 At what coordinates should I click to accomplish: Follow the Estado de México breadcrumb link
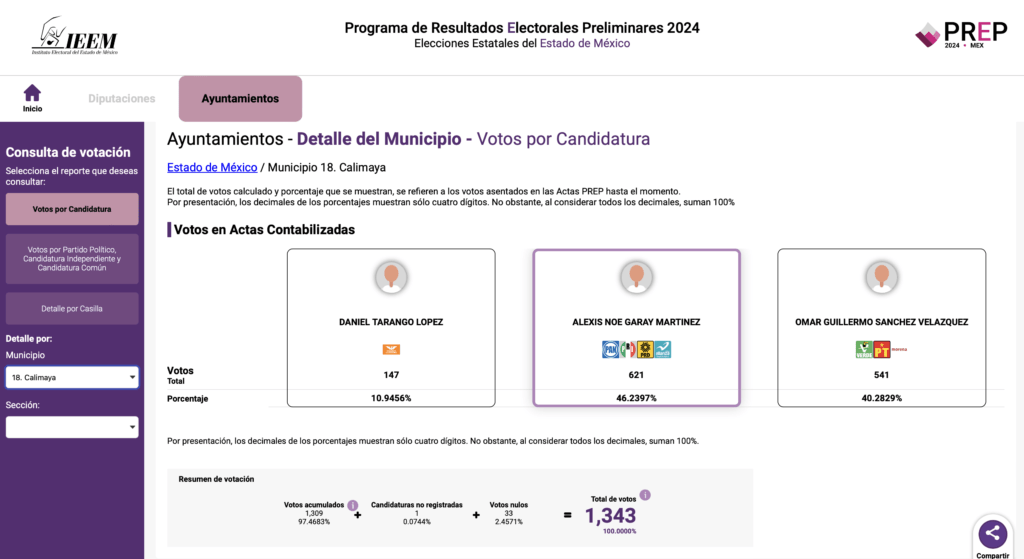pyautogui.click(x=212, y=167)
